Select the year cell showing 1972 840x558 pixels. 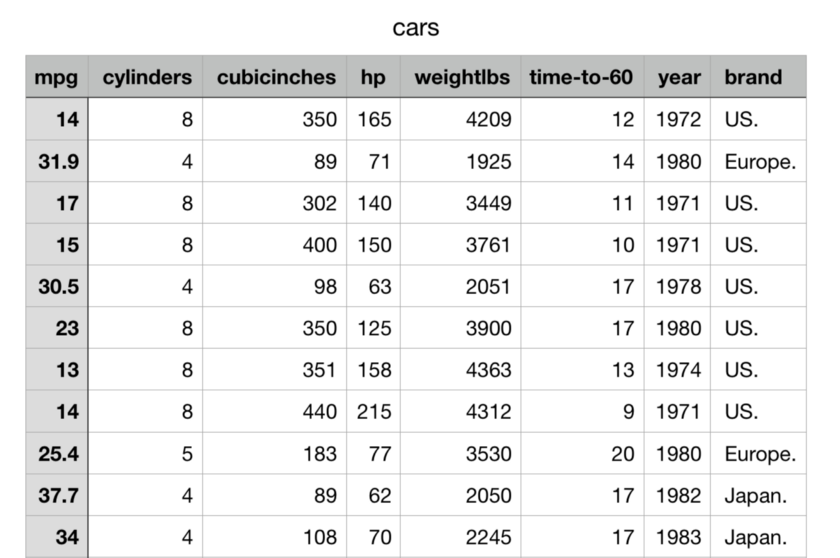point(679,120)
